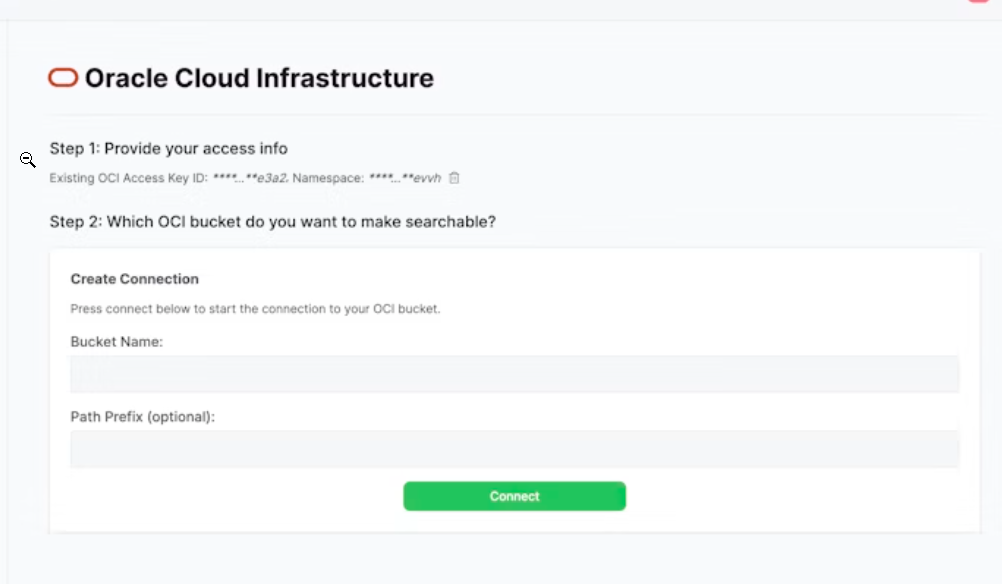
Task: Click the Path Prefix (optional) label
Action: pos(143,416)
